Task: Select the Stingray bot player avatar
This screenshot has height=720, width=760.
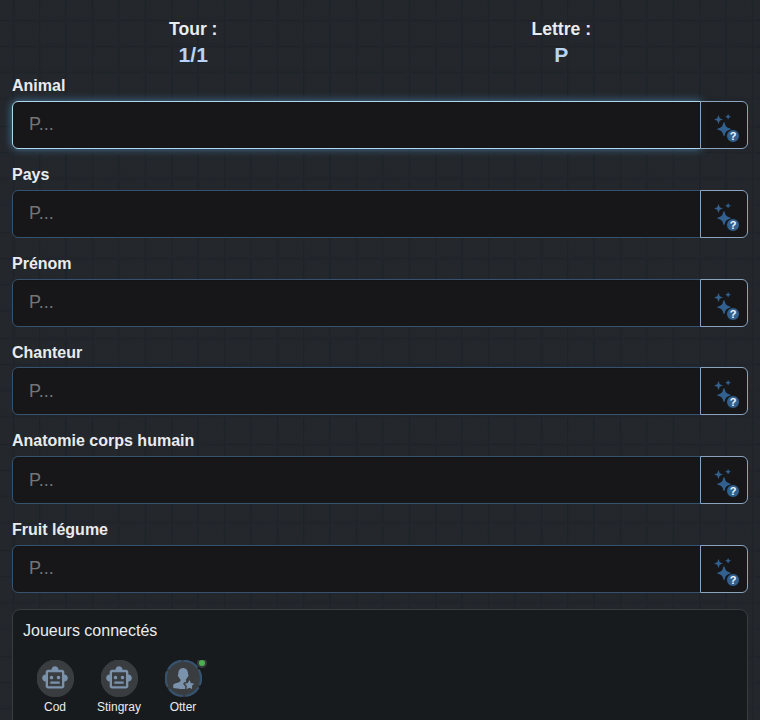Action: 119,678
